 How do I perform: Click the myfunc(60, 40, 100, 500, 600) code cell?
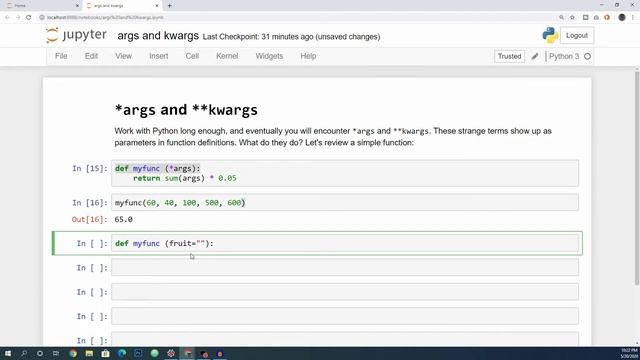[x=345, y=202]
